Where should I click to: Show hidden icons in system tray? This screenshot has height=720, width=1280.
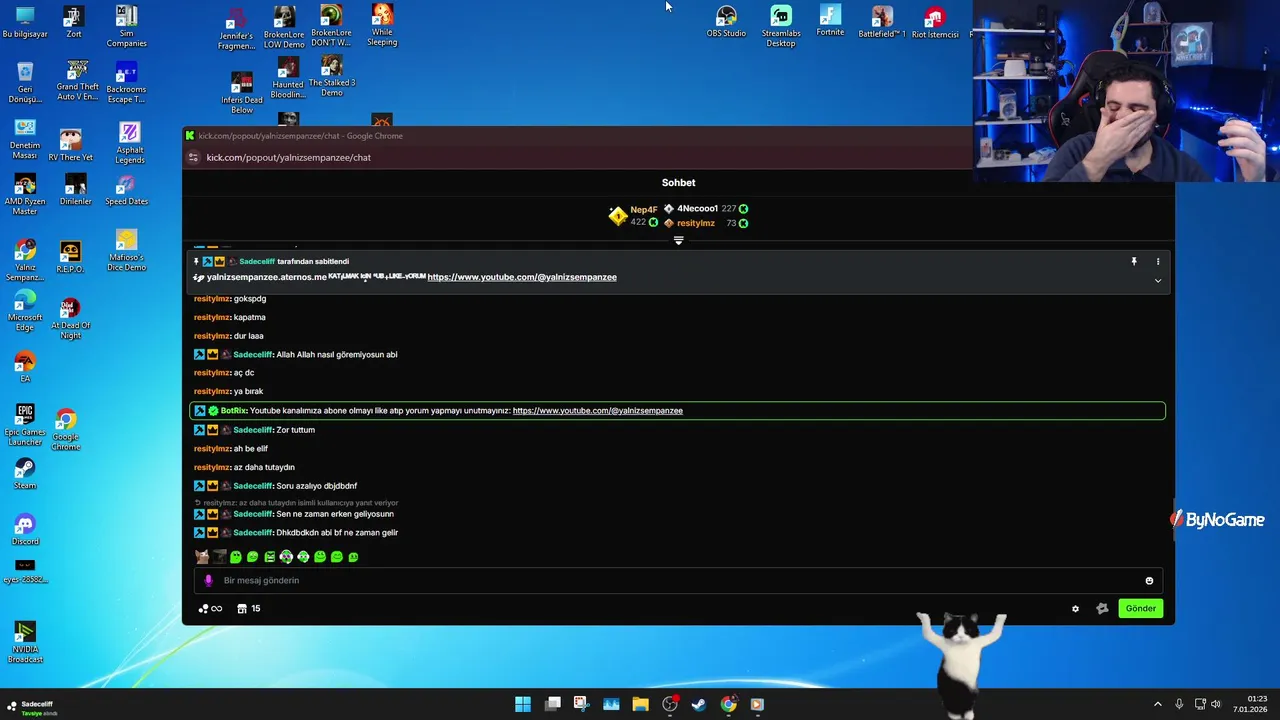1158,704
